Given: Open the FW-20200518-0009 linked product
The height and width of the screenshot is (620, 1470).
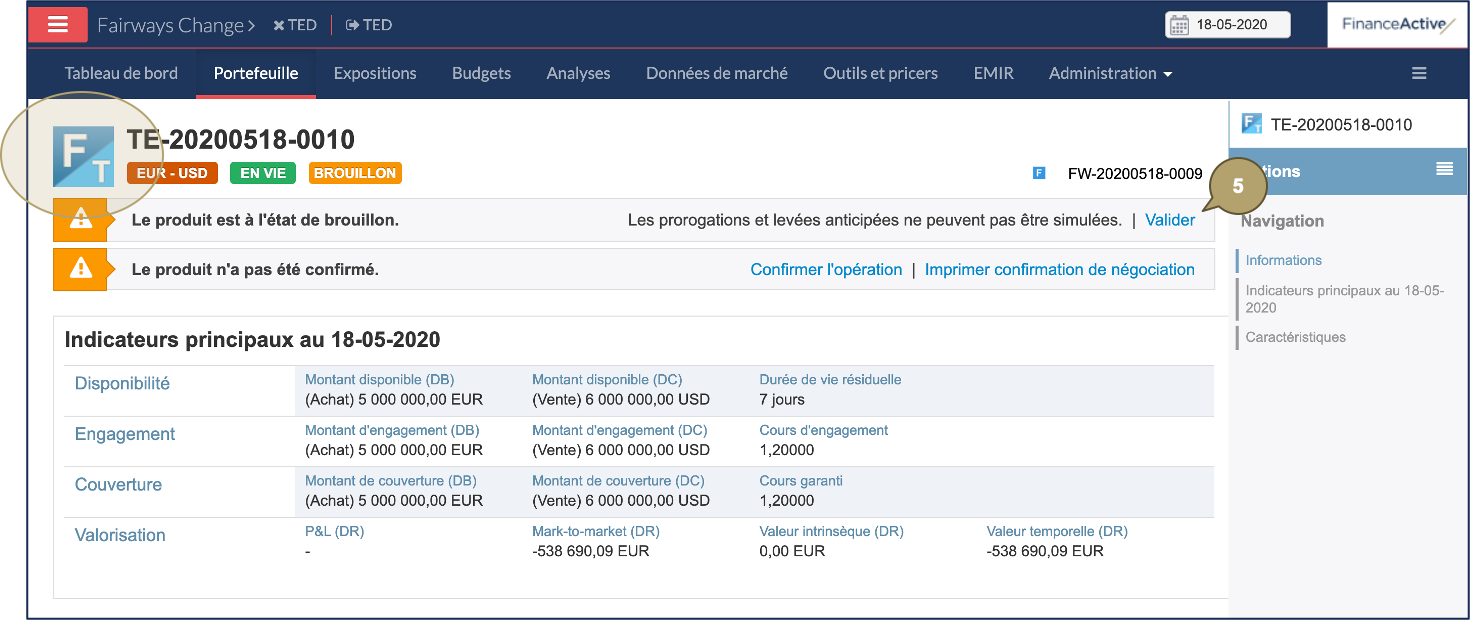Looking at the screenshot, I should (1135, 174).
